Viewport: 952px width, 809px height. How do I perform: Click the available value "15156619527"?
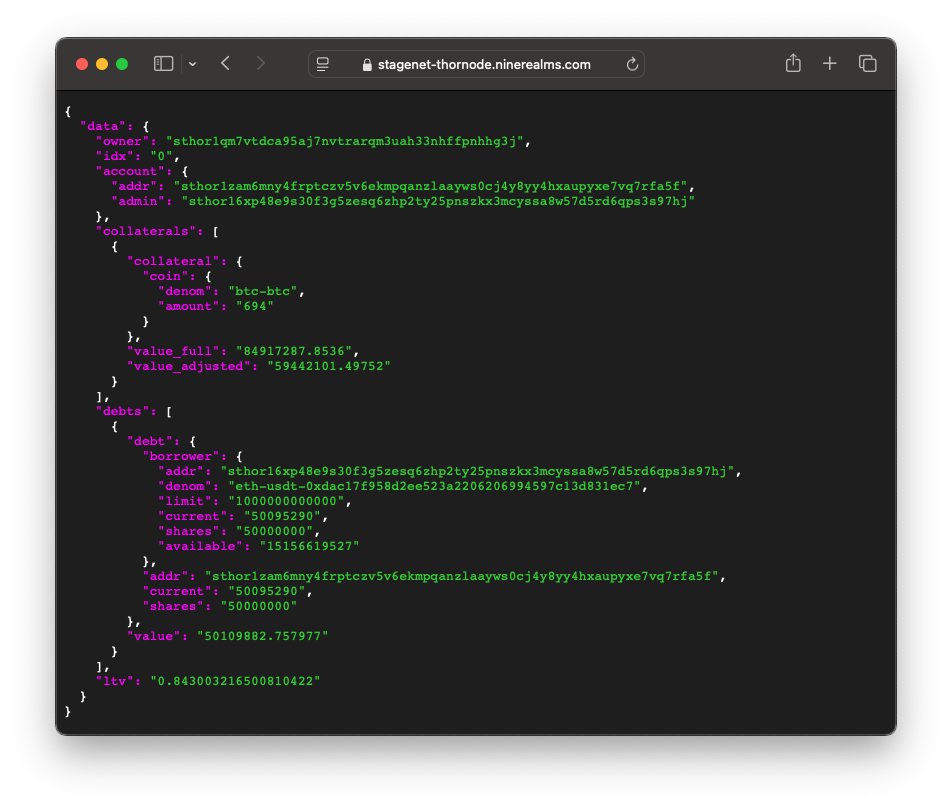pos(309,546)
